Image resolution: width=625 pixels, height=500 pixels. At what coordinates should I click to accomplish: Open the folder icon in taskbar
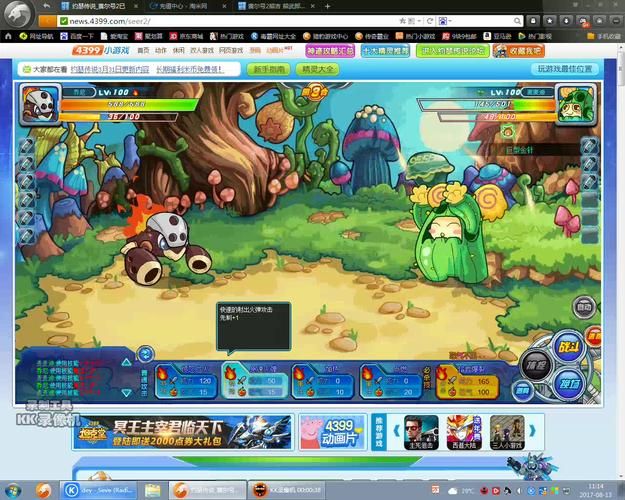tap(152, 490)
